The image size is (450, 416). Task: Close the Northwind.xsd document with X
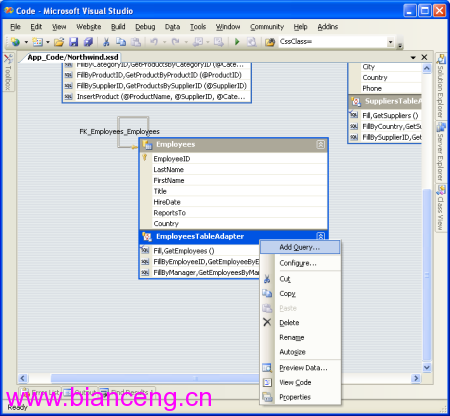(424, 57)
